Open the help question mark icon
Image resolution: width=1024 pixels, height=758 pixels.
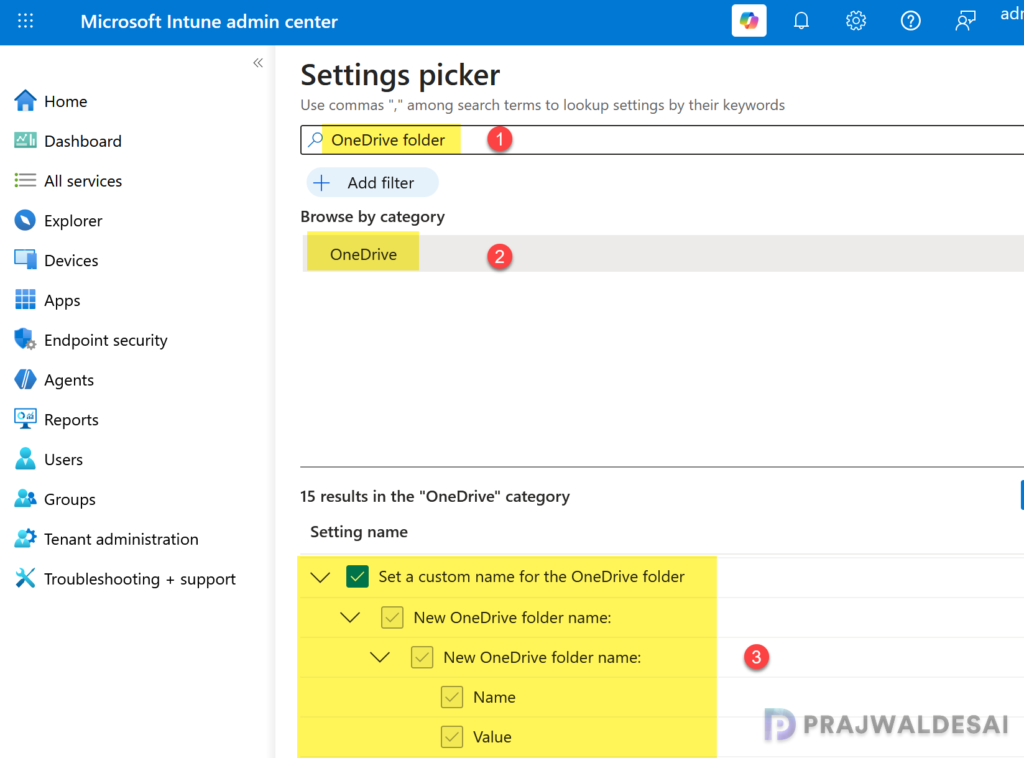coord(910,21)
